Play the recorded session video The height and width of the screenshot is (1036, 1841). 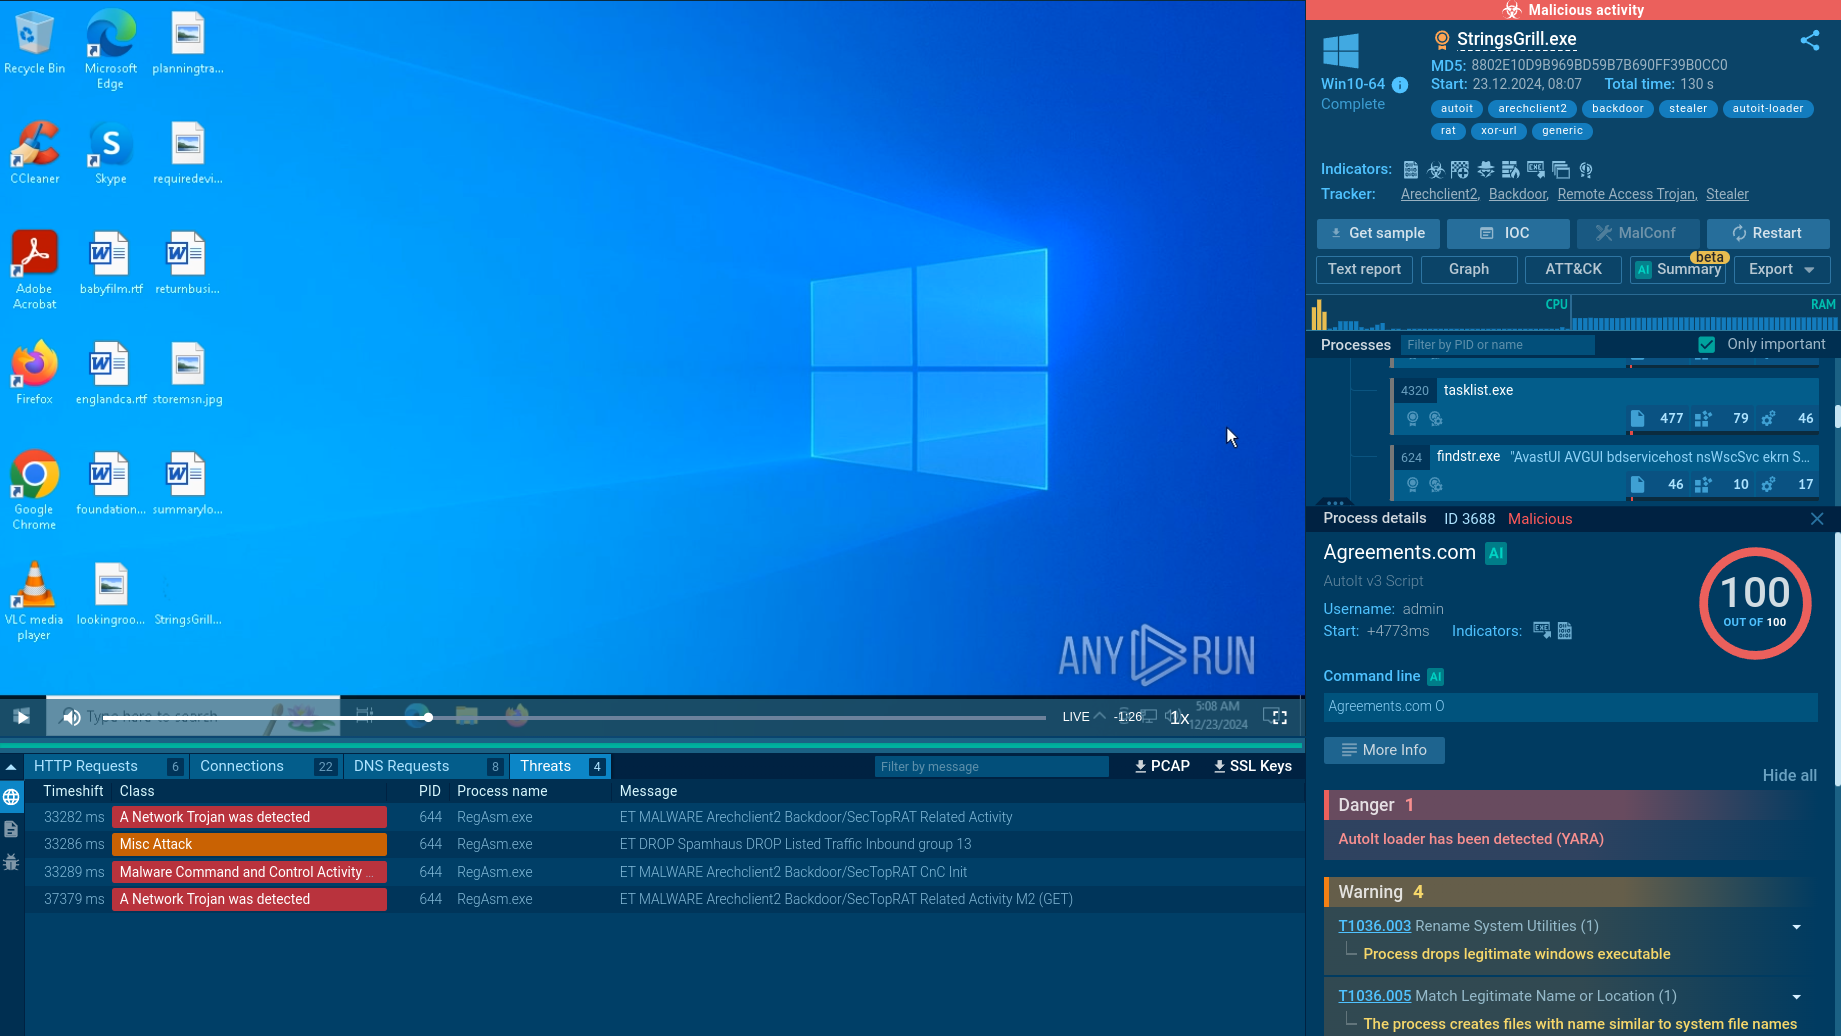tap(22, 716)
